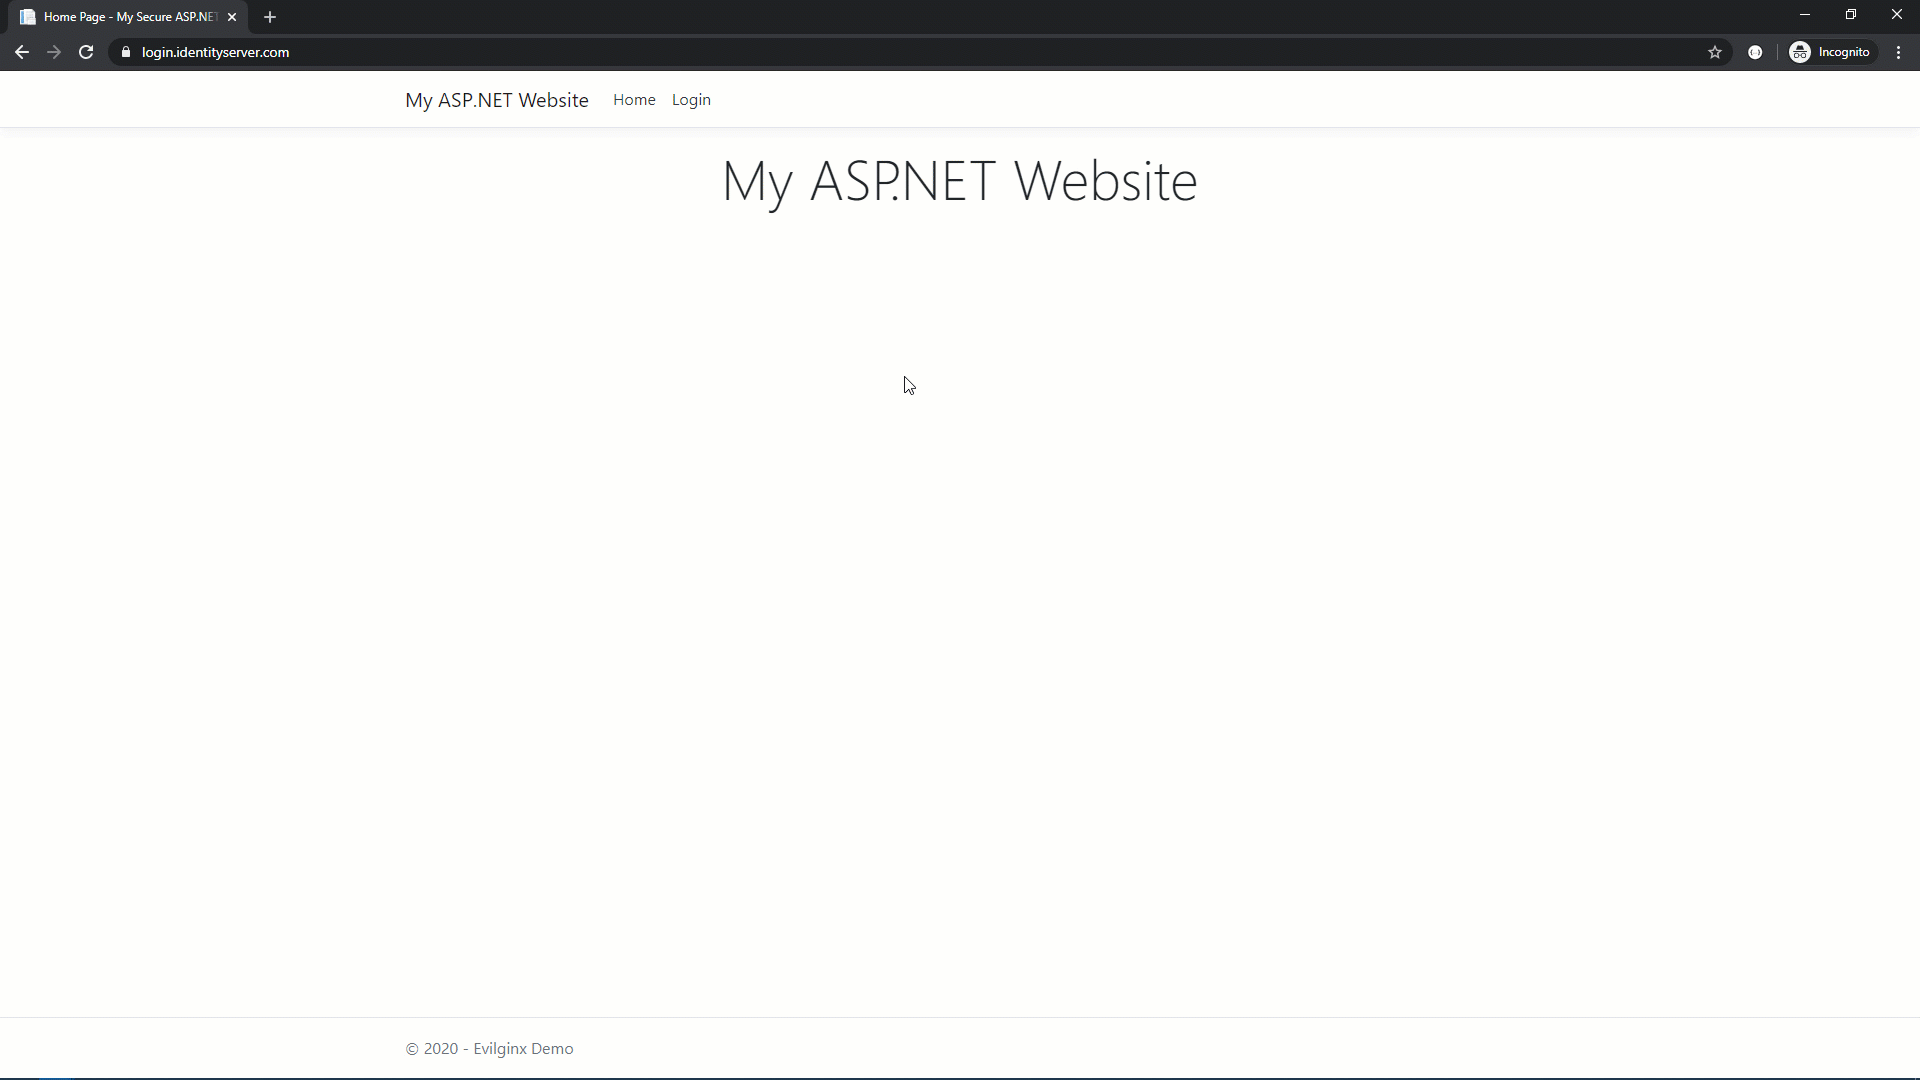Image resolution: width=1920 pixels, height=1080 pixels.
Task: View site info via padlock icon
Action: [x=126, y=52]
